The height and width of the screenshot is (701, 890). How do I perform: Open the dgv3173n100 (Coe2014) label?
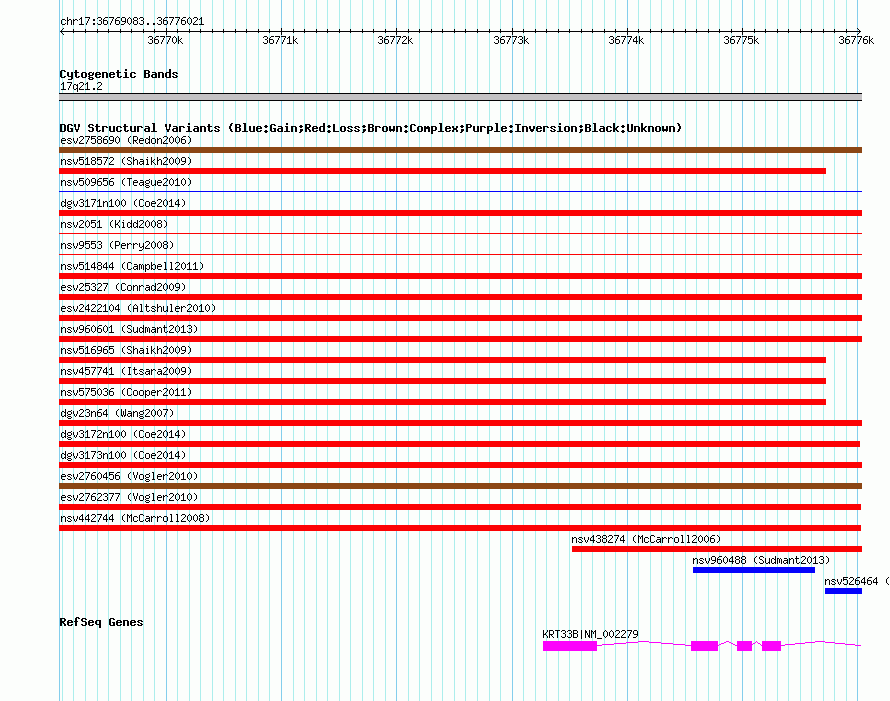123,455
